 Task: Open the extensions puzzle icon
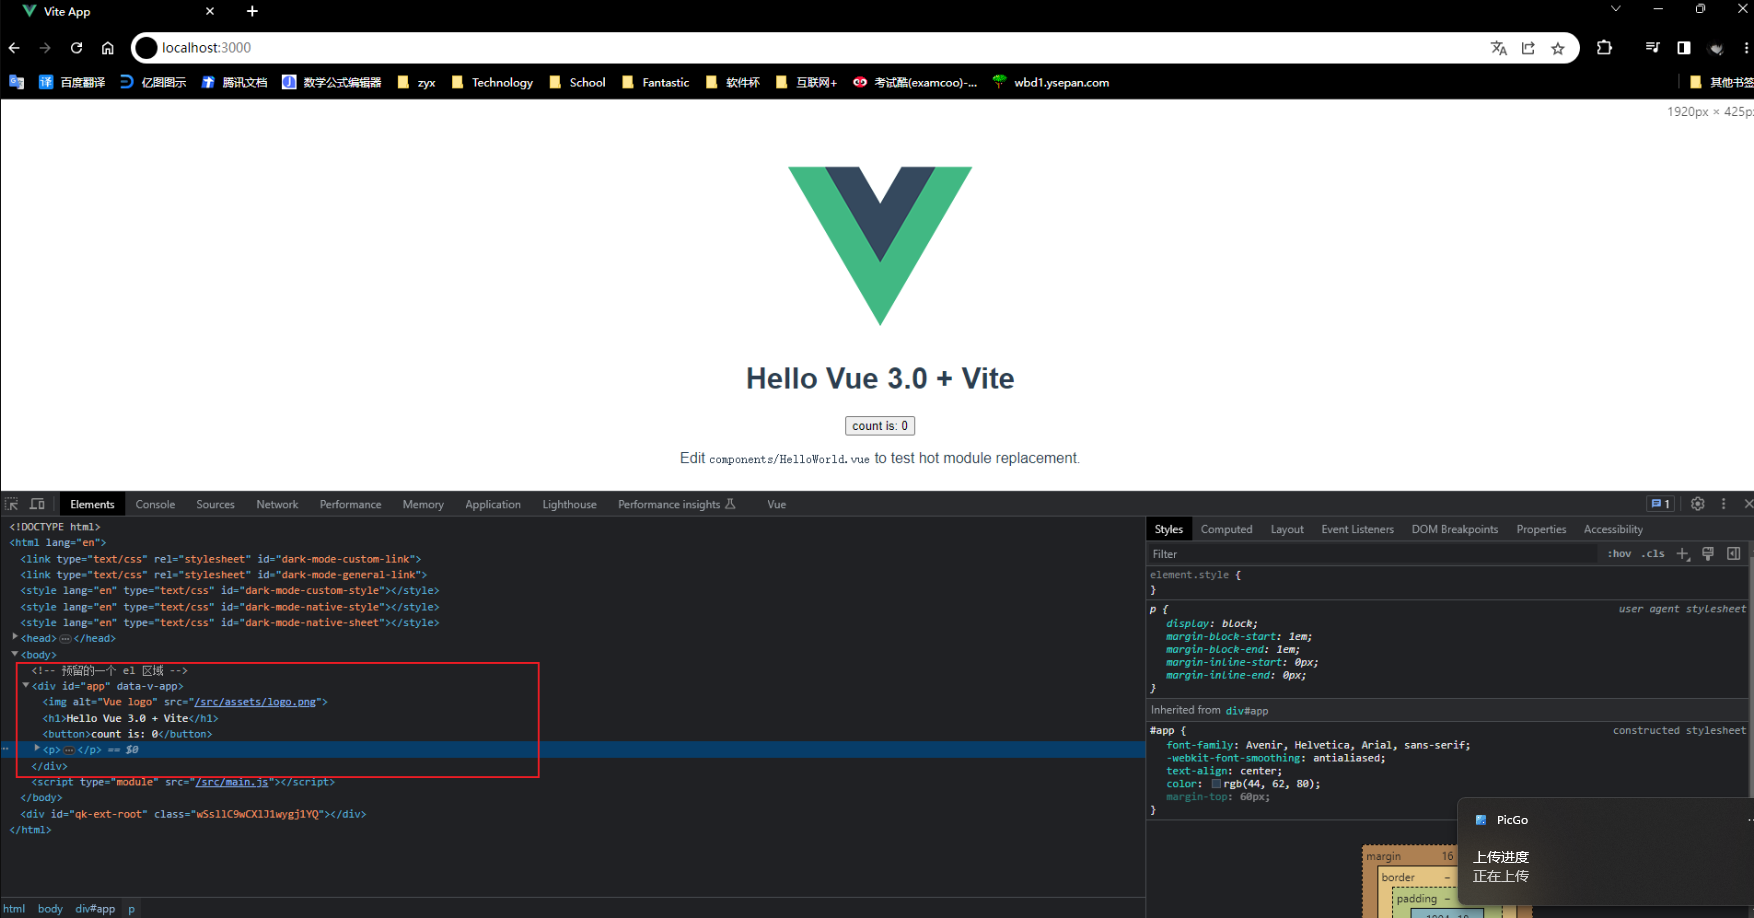tap(1604, 48)
